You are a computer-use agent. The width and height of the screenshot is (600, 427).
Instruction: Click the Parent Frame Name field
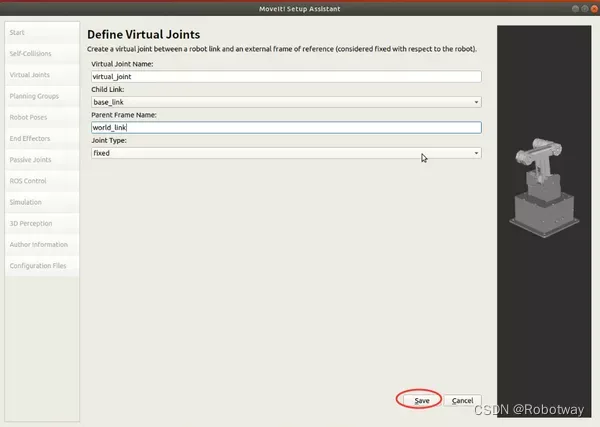pyautogui.click(x=286, y=127)
